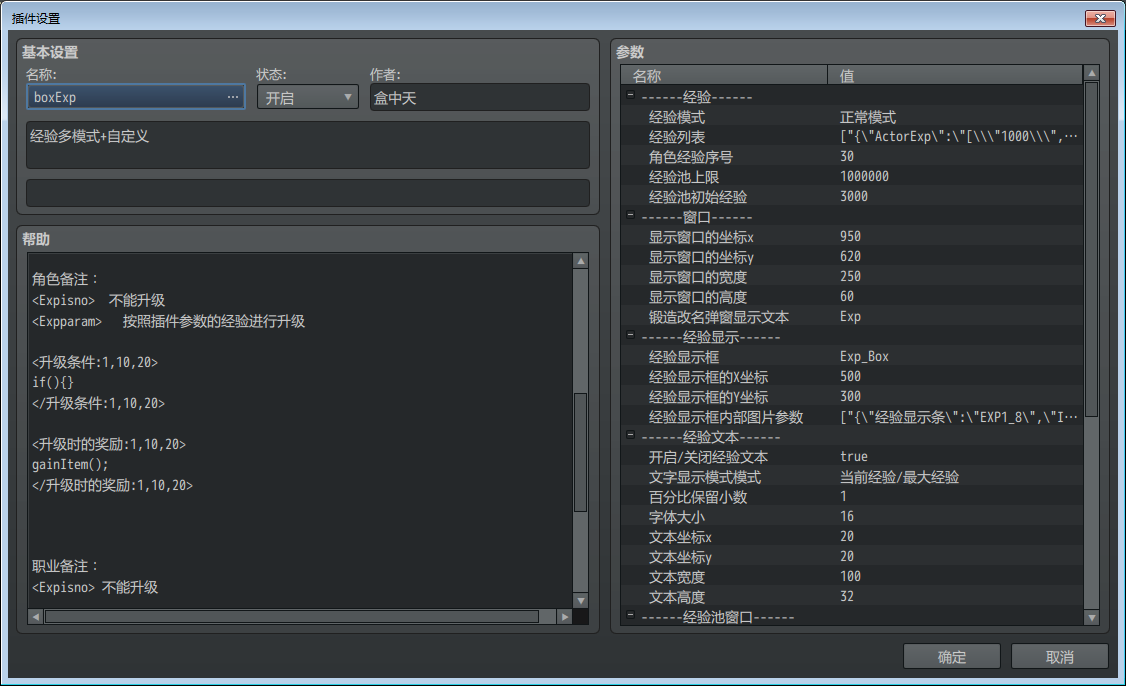Click the value true

854,456
